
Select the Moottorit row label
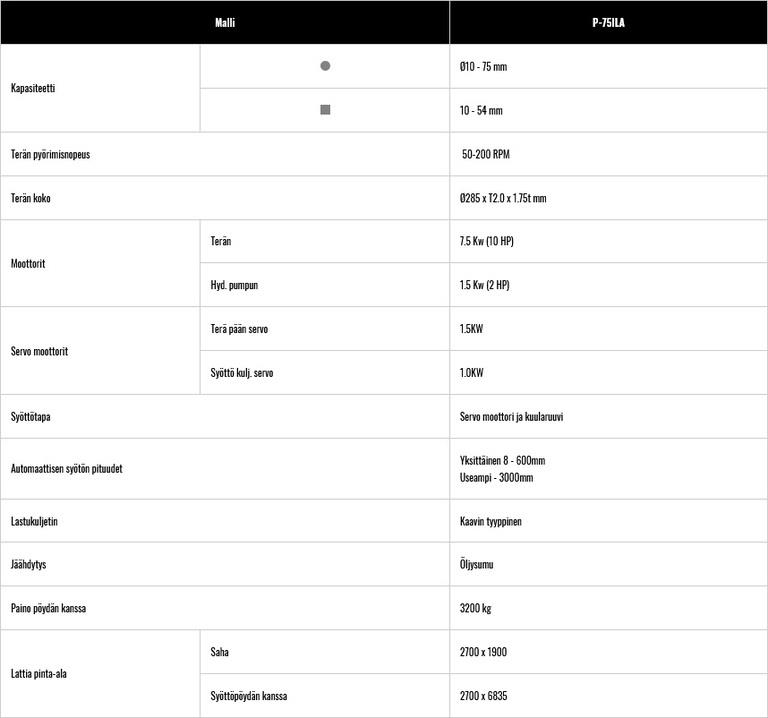pyautogui.click(x=29, y=264)
